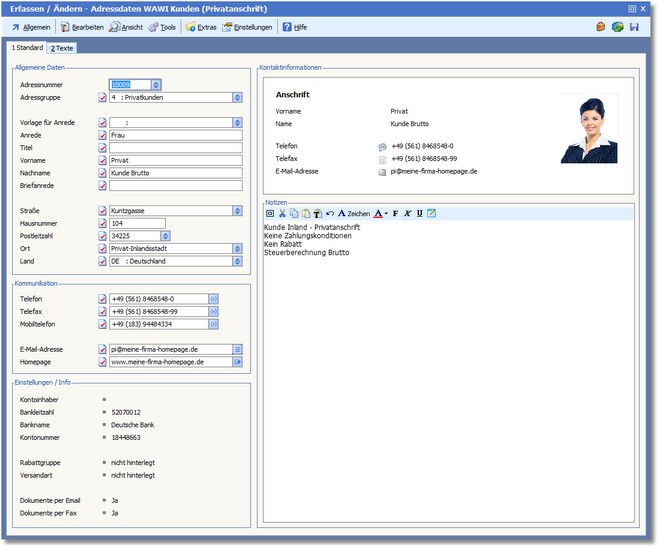Toggle underline formatting in Notizen toolbar
Viewport: 659px width, 548px height.
click(x=419, y=213)
